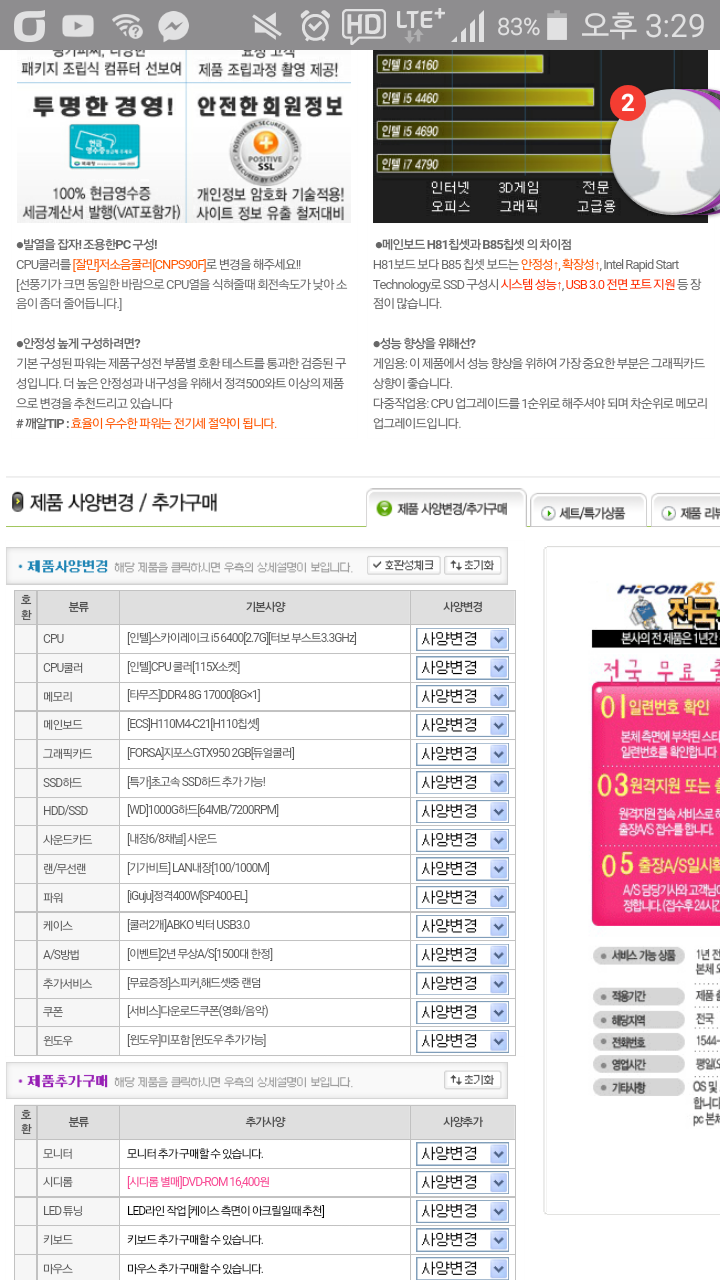
Task: Open the 메모리 사양변경 dropdown
Action: pos(462,696)
